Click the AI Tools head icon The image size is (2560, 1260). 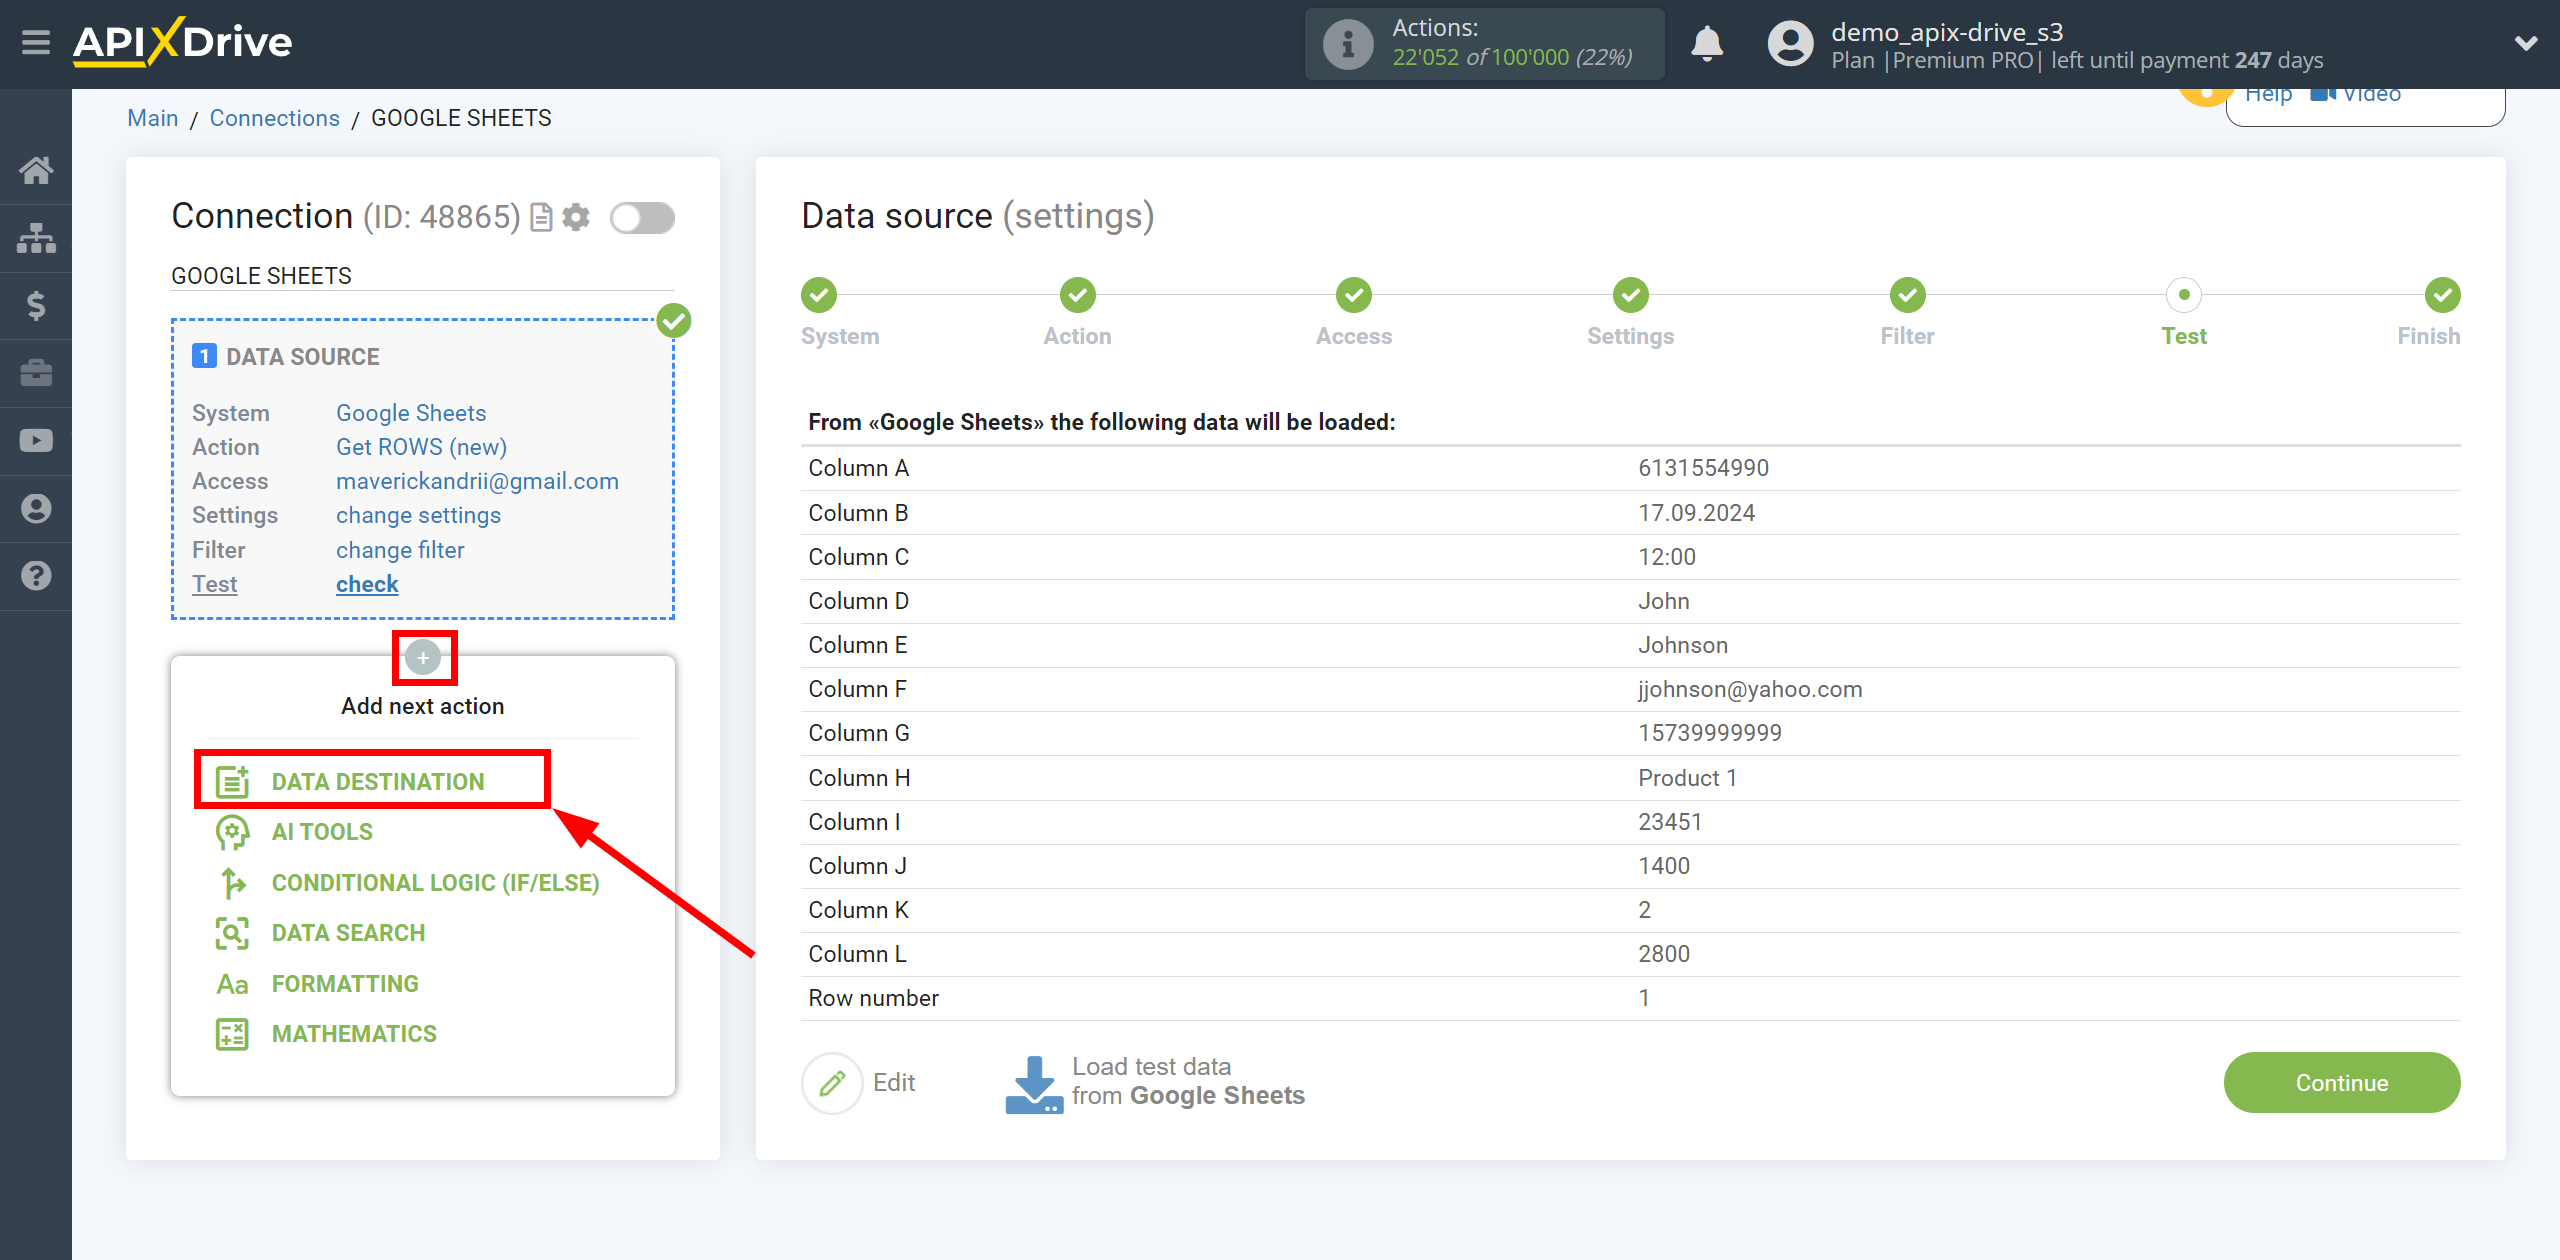[x=232, y=832]
